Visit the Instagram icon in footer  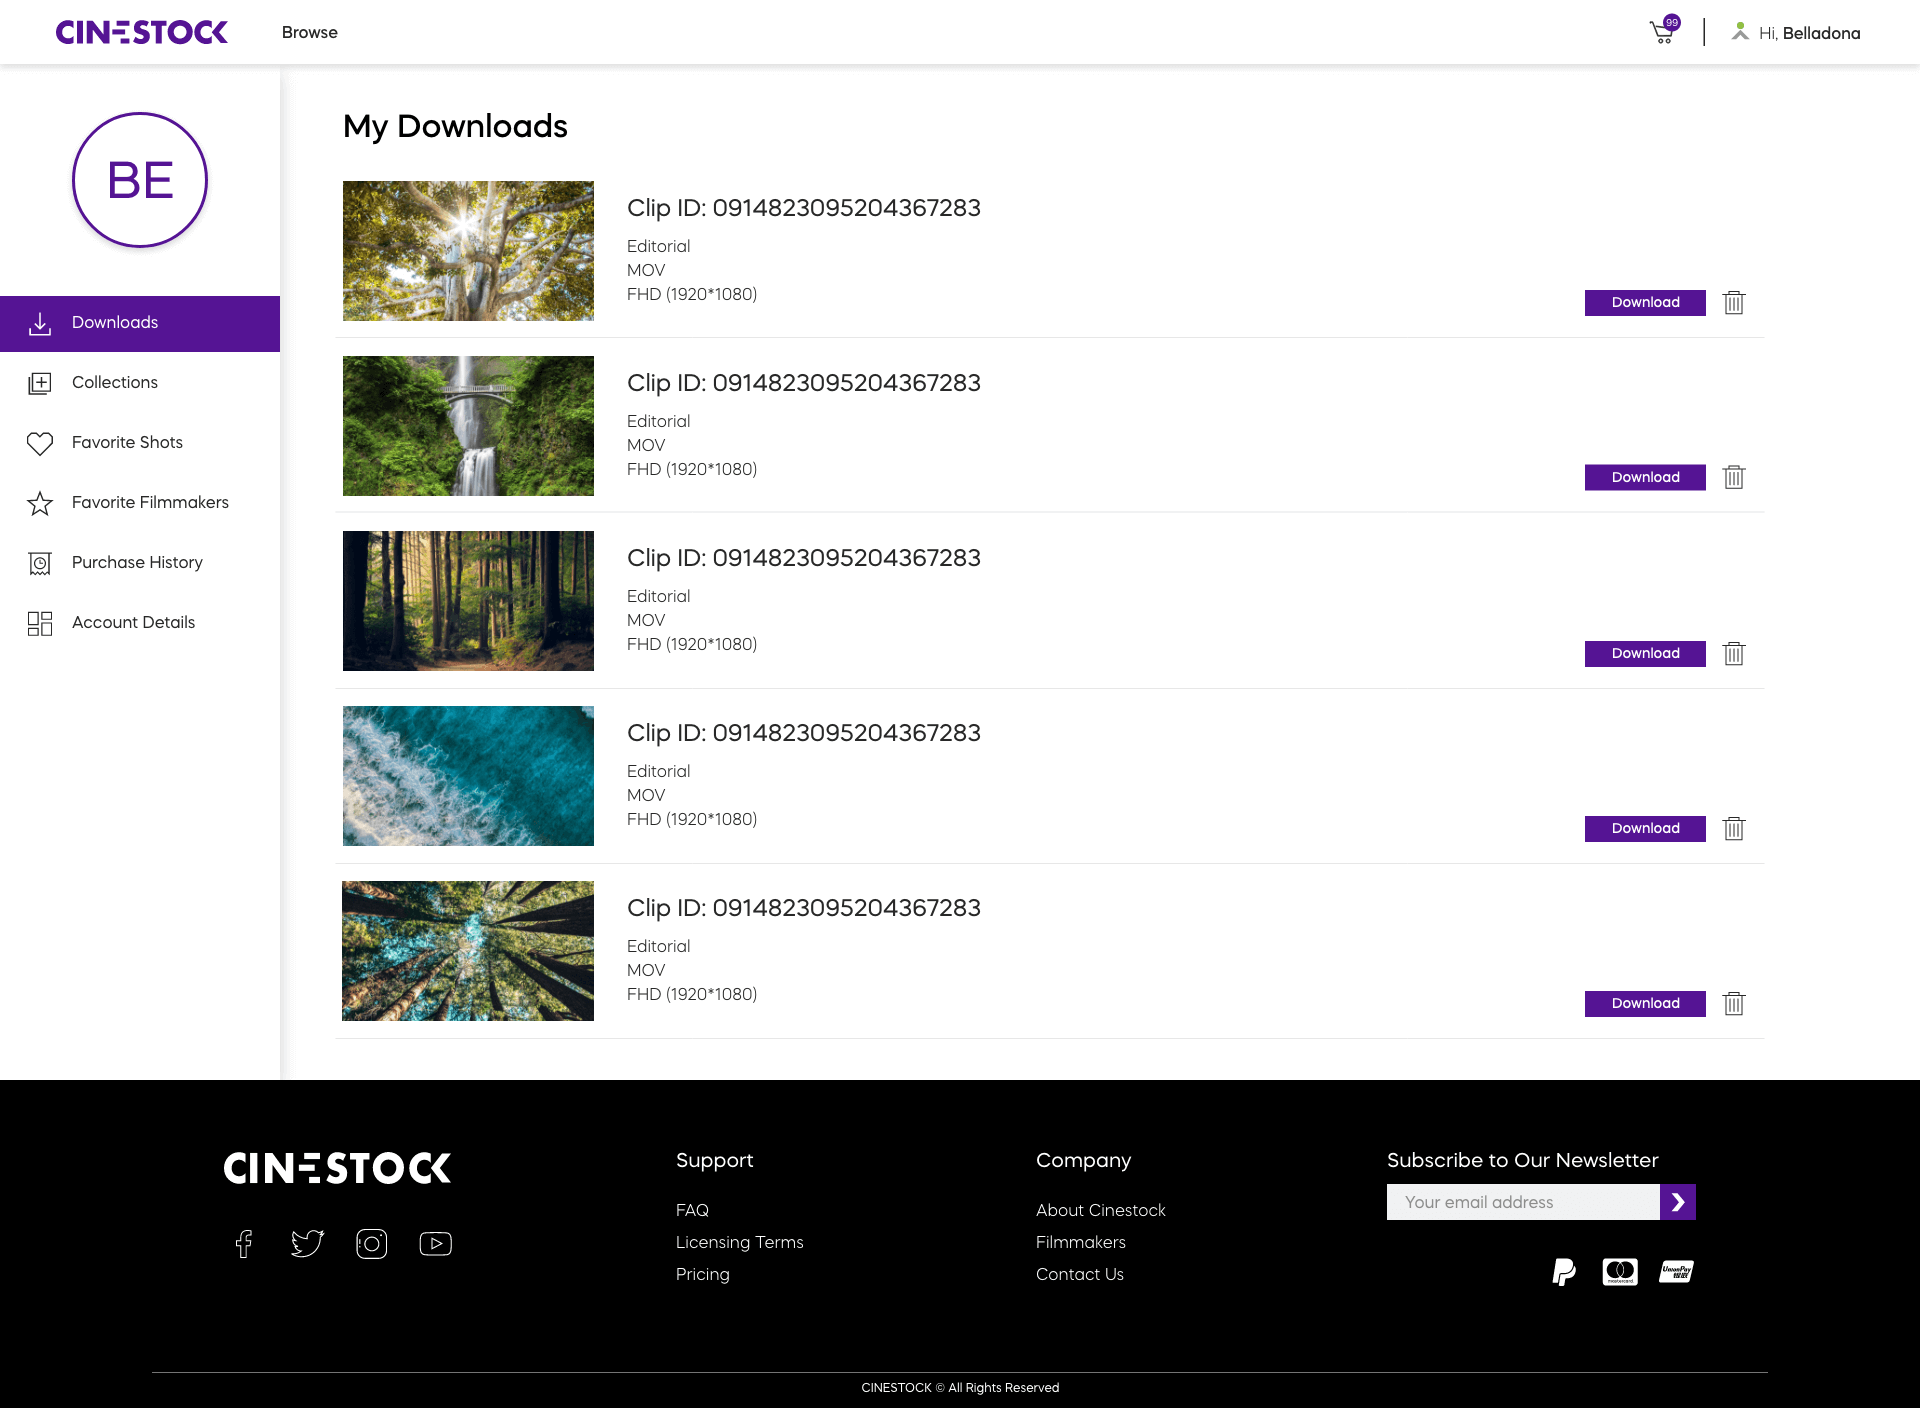pyautogui.click(x=372, y=1244)
